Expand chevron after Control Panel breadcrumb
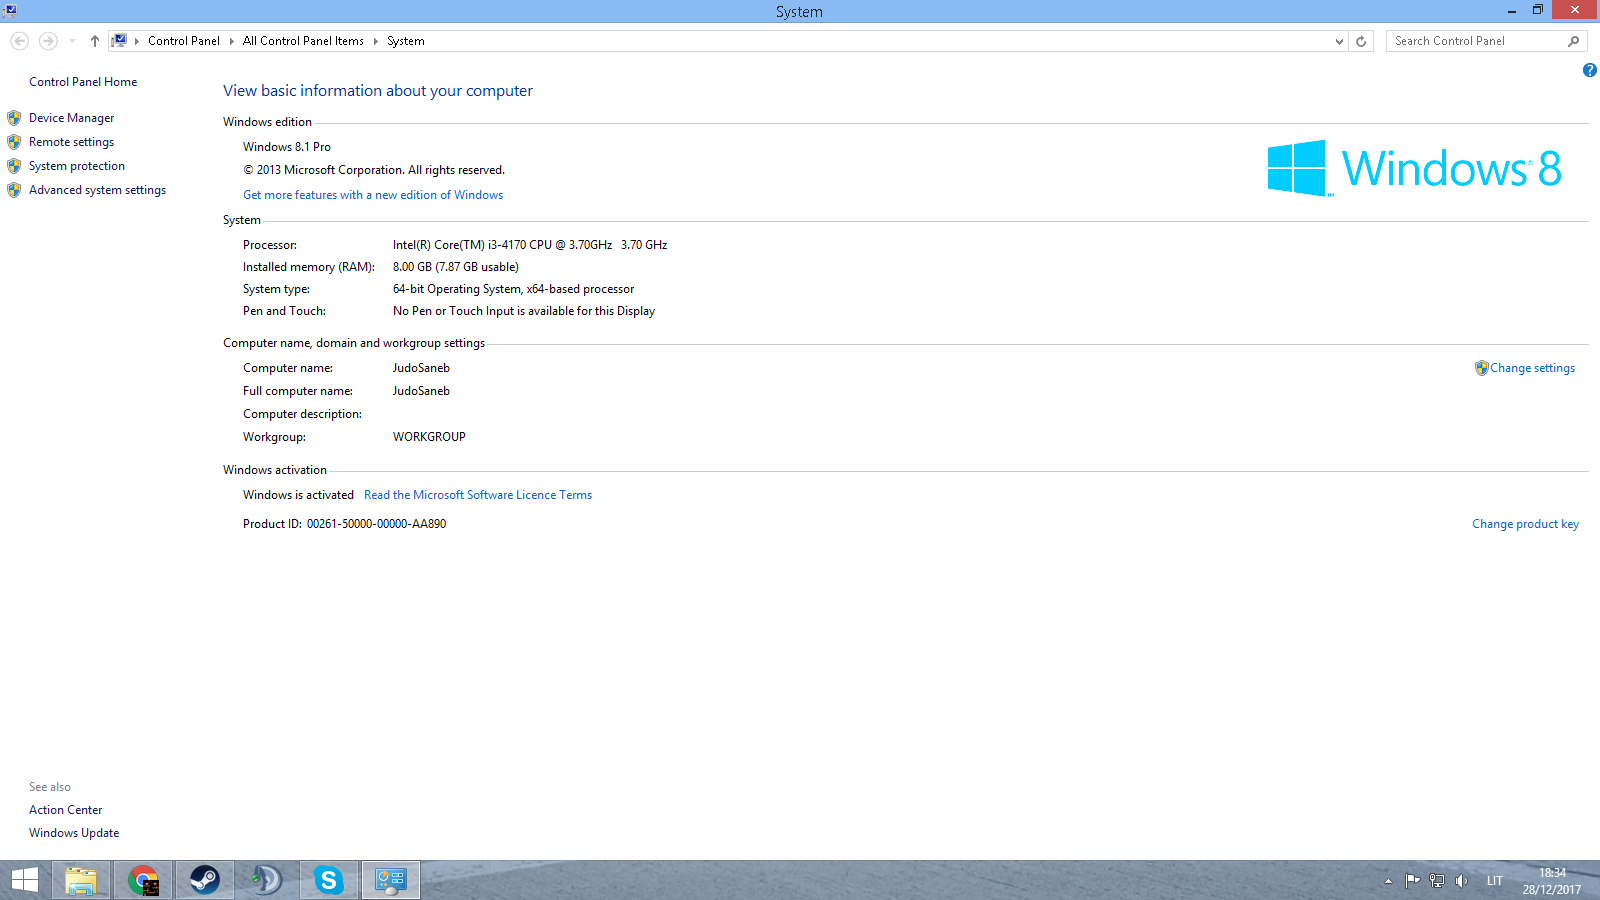Image resolution: width=1600 pixels, height=900 pixels. (x=231, y=41)
